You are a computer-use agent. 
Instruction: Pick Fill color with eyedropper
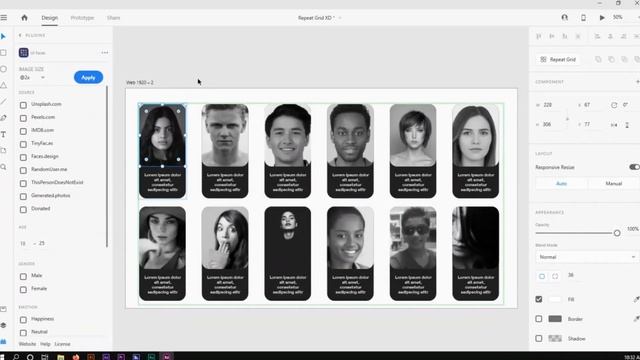coord(636,299)
